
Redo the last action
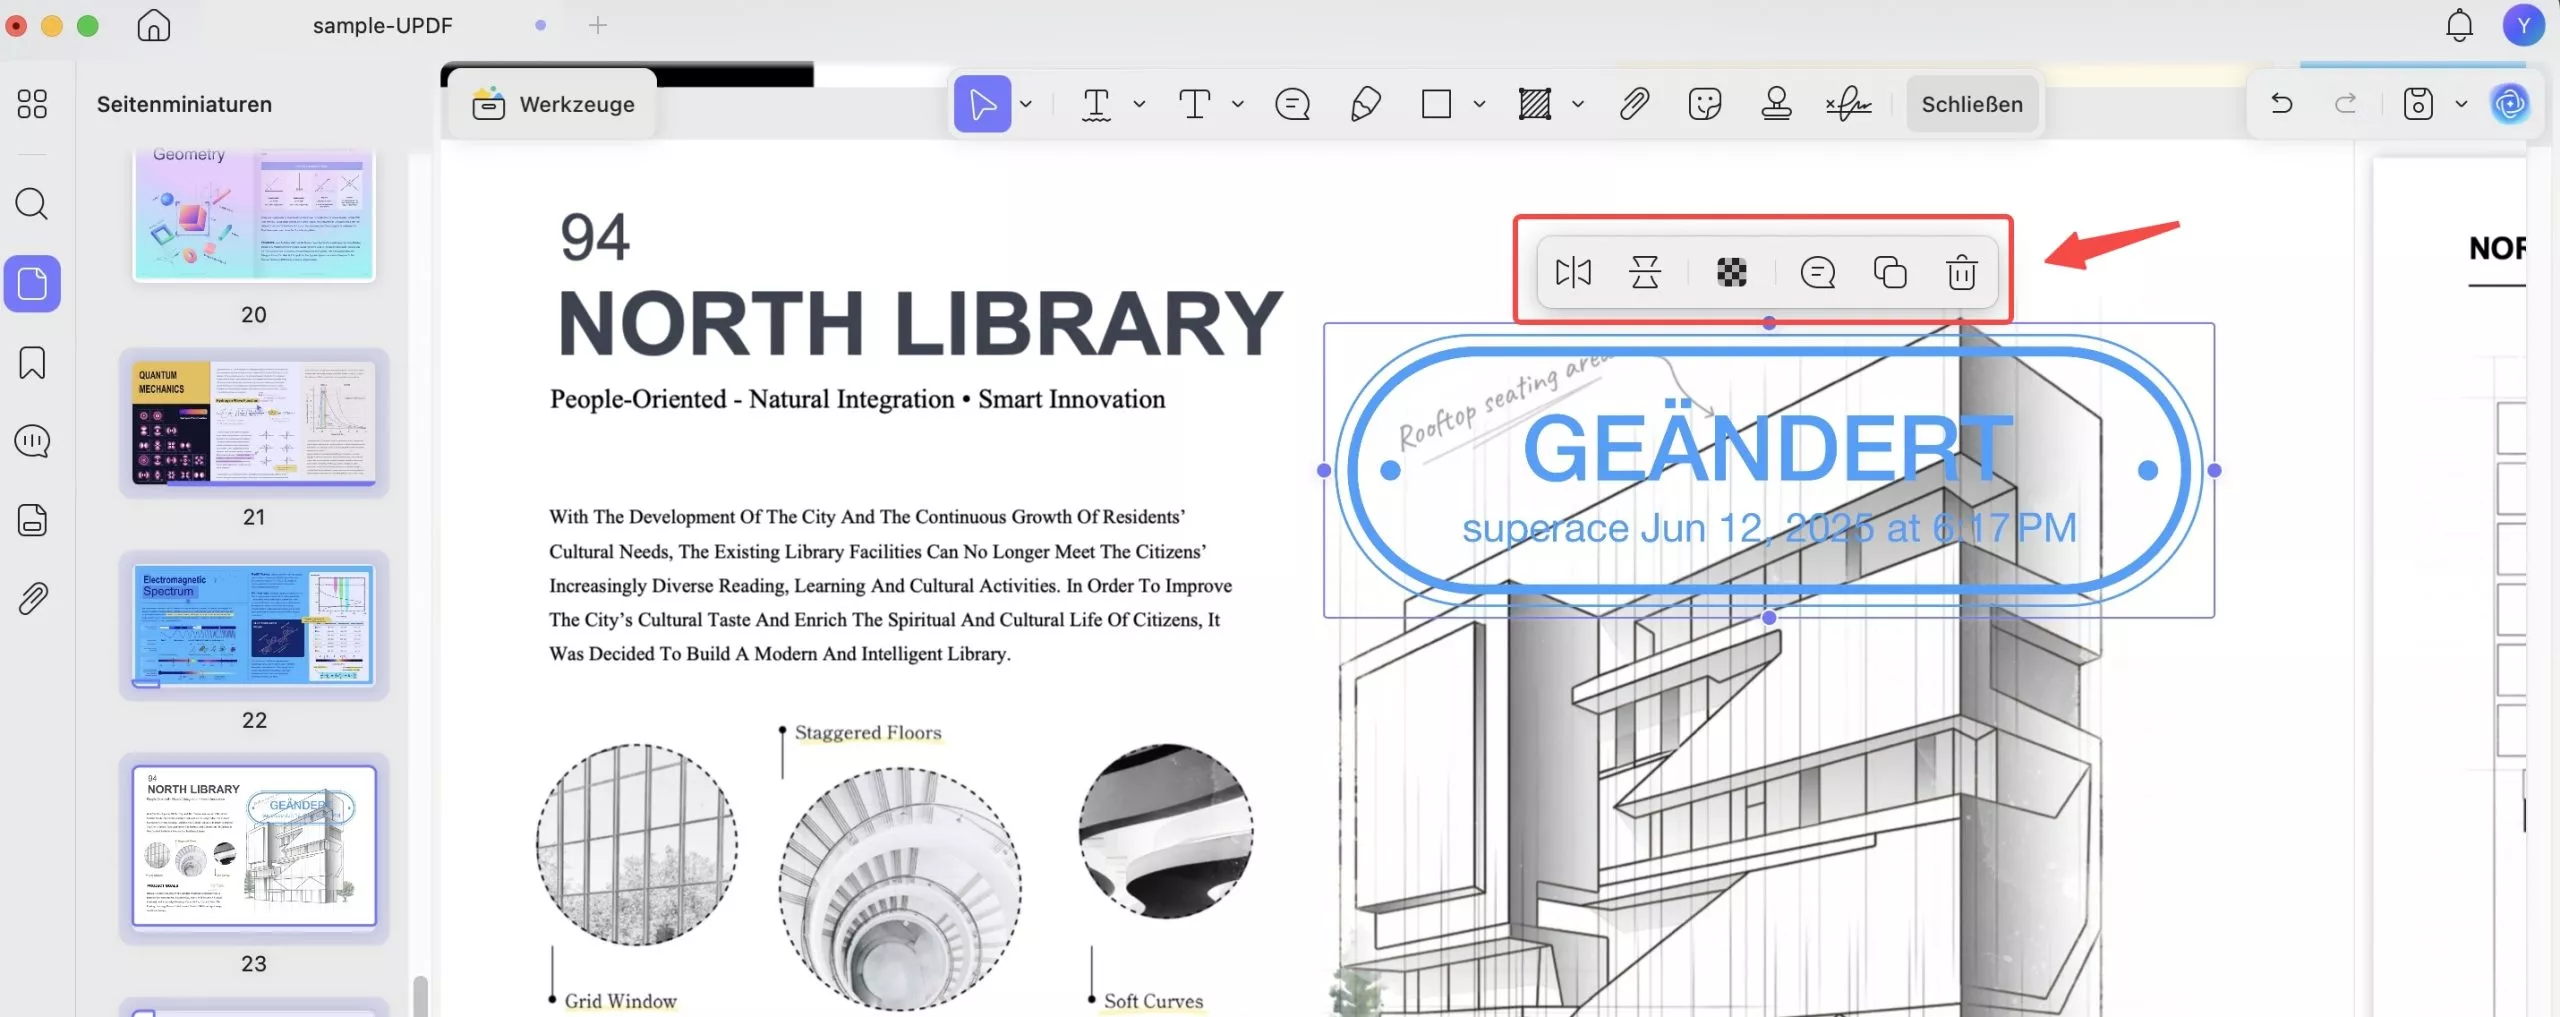(x=2345, y=104)
